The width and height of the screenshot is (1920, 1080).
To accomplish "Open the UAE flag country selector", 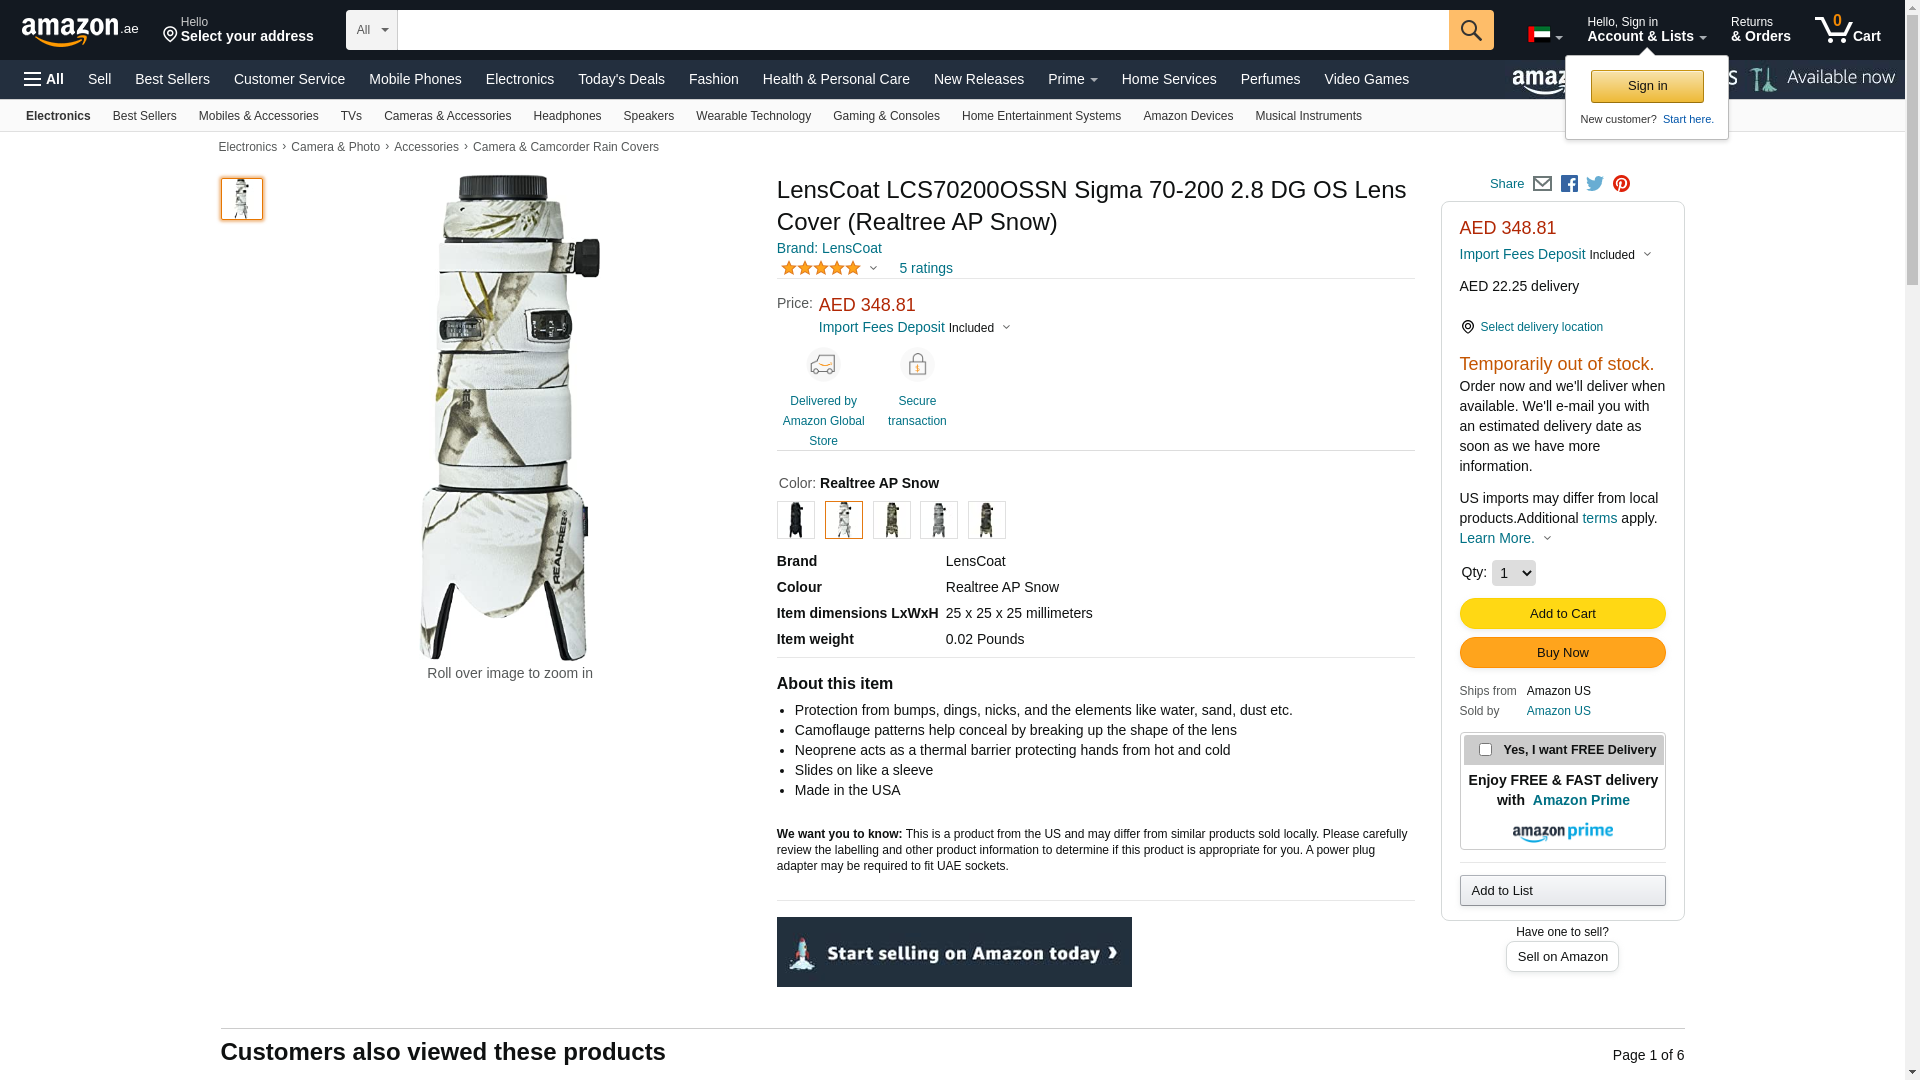I will (1545, 35).
